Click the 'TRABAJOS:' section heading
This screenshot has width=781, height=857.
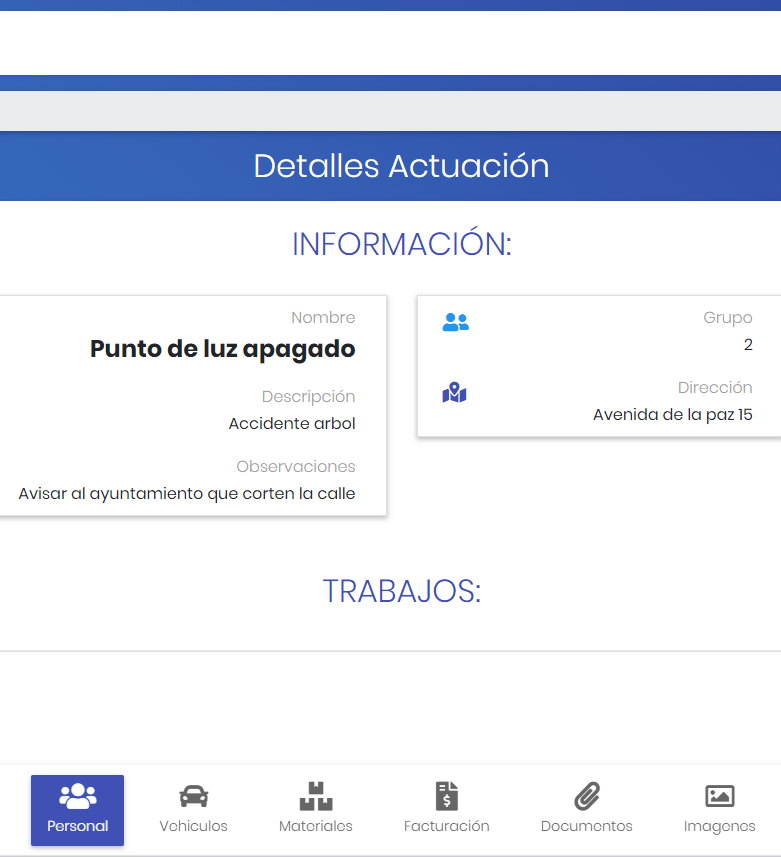click(401, 591)
